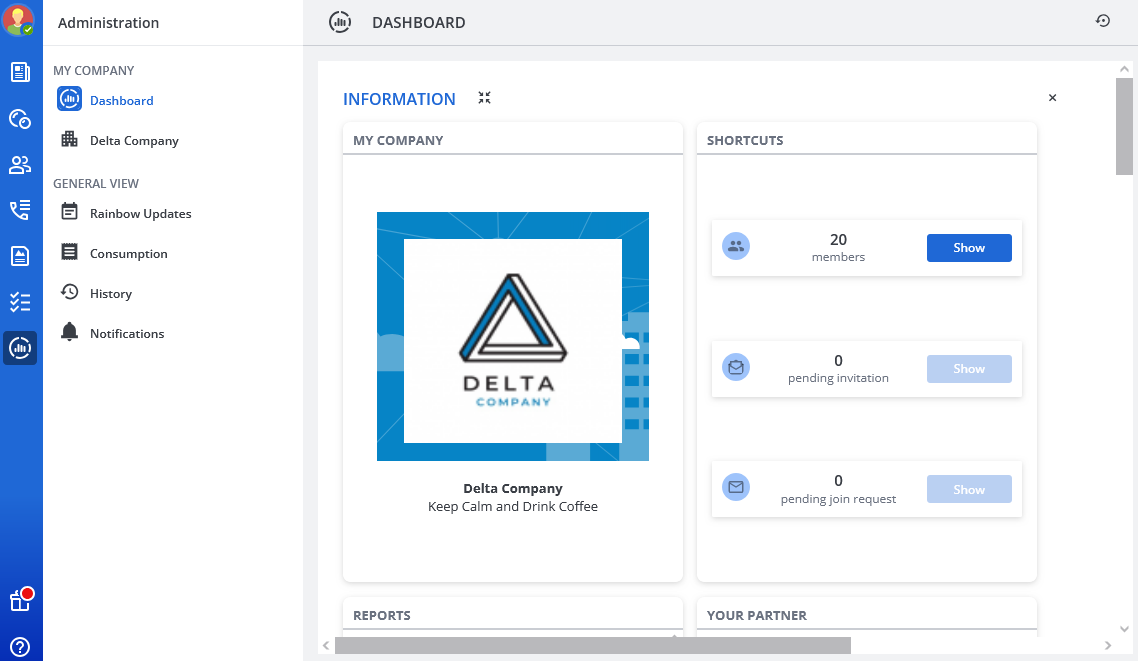This screenshot has height=661, width=1138.
Task: Go to the Consumption page
Action: tap(128, 254)
